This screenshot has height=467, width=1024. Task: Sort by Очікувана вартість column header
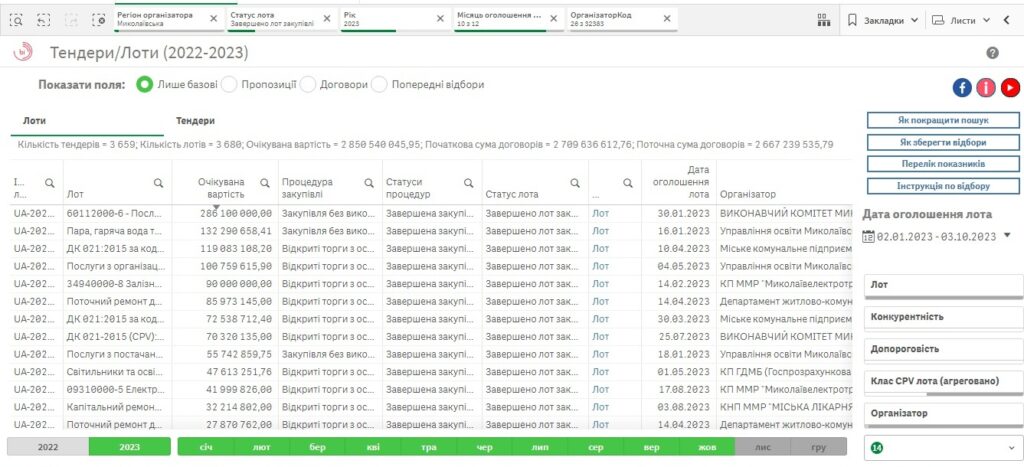(221, 188)
